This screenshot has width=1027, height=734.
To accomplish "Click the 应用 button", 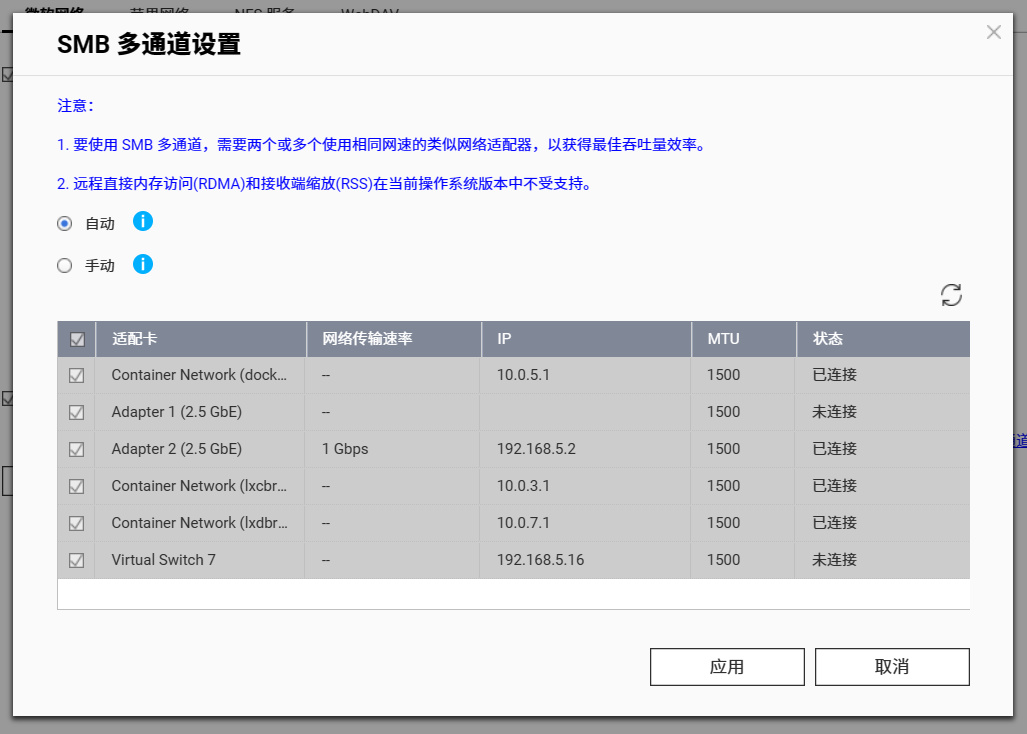I will pos(727,667).
